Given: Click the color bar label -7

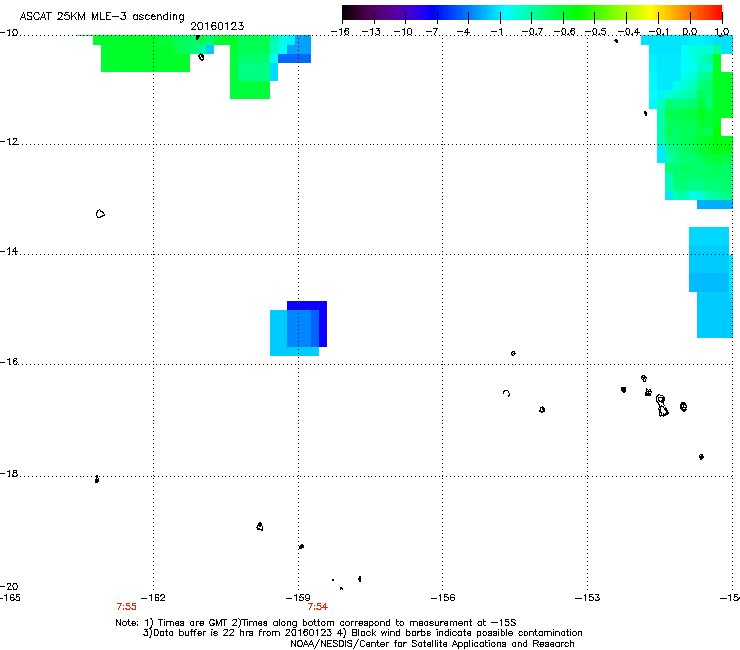Looking at the screenshot, I should point(434,32).
